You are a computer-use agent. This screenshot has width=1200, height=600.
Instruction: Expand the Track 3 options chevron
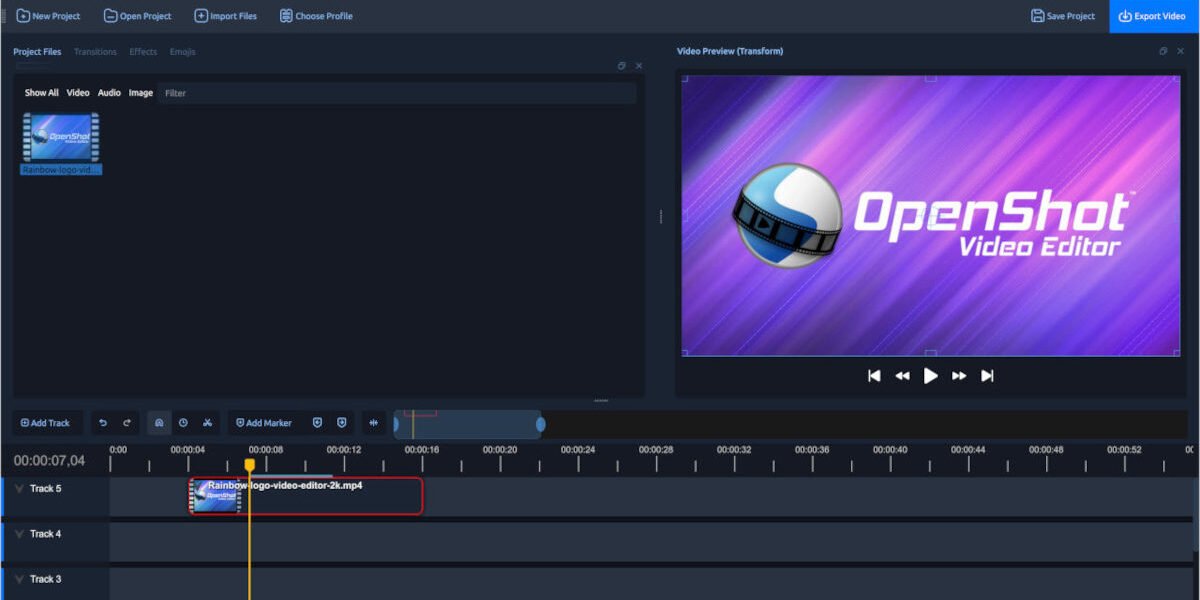point(19,578)
